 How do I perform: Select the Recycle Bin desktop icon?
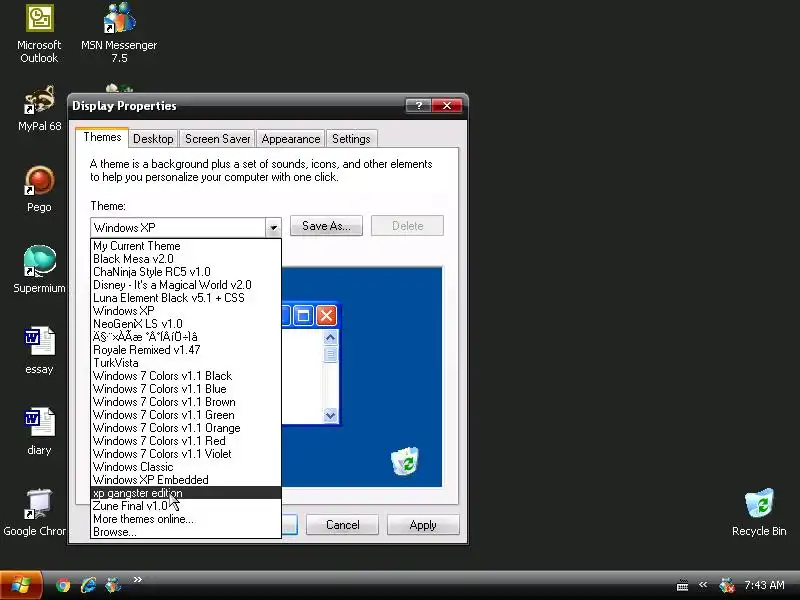759,513
